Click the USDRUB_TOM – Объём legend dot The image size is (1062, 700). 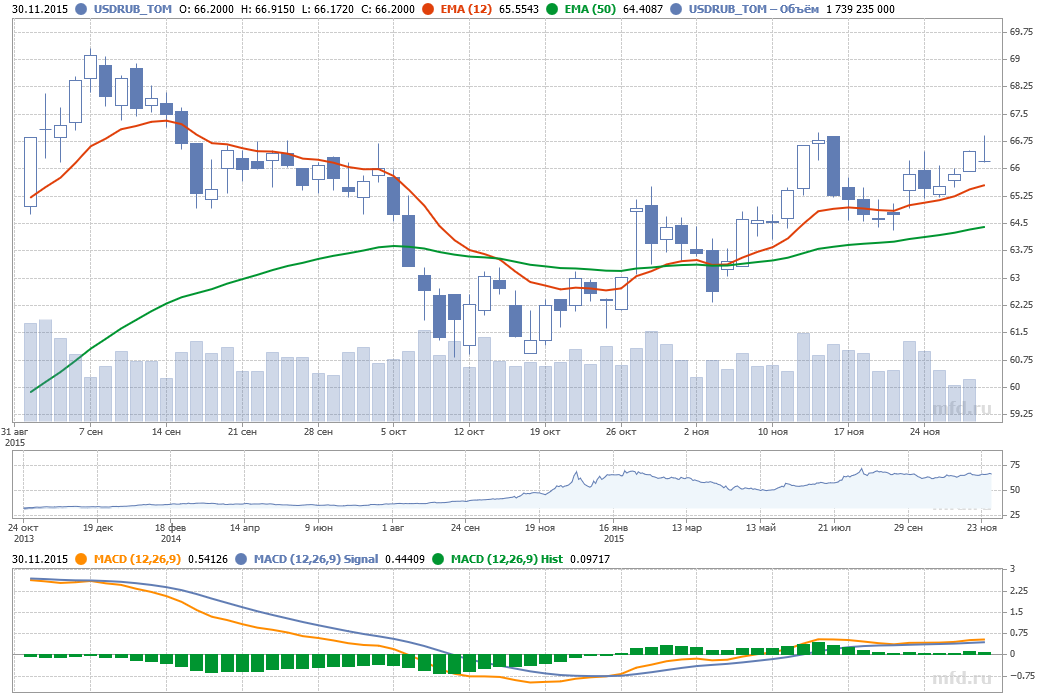[x=678, y=9]
